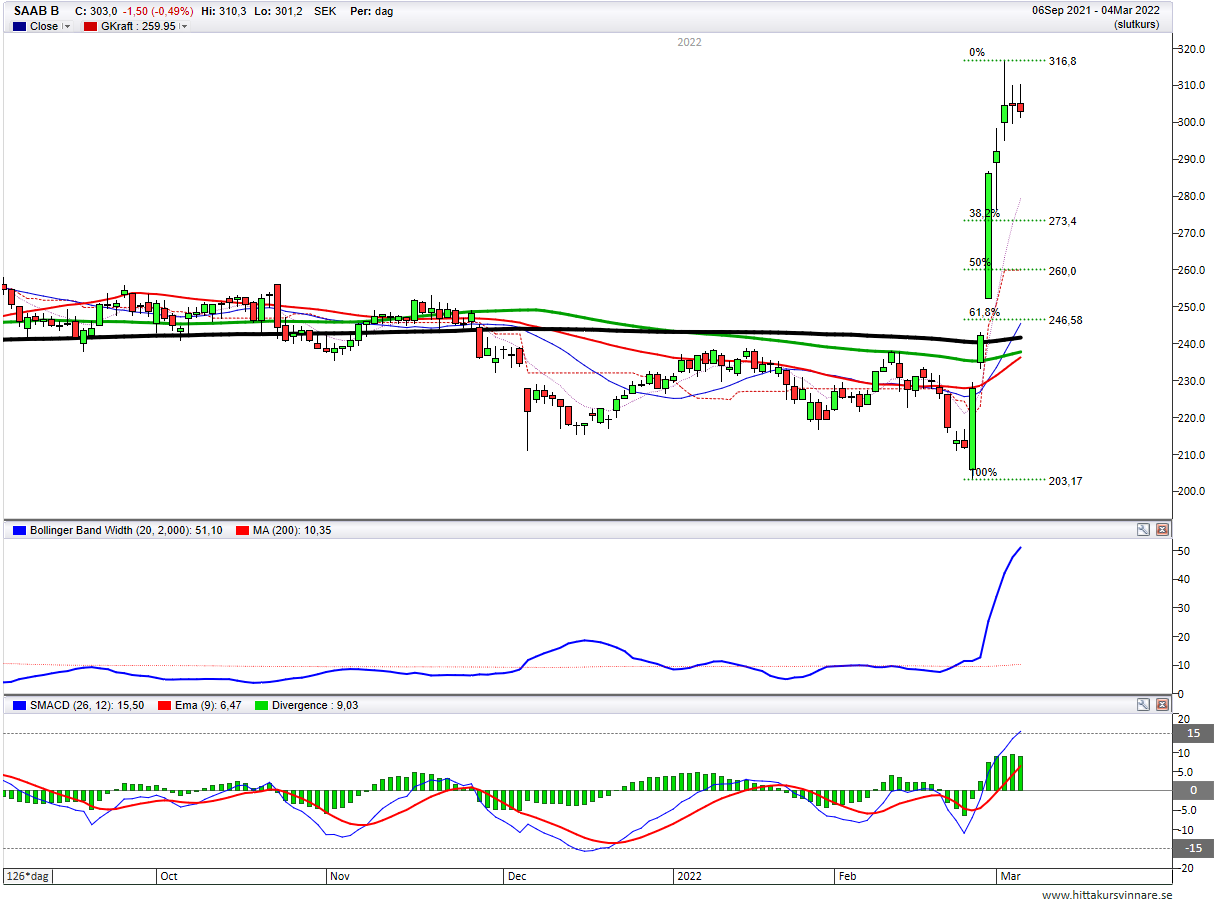The height and width of the screenshot is (900, 1217).
Task: Click the 'Divergence : 9,03' label
Action: (x=313, y=705)
